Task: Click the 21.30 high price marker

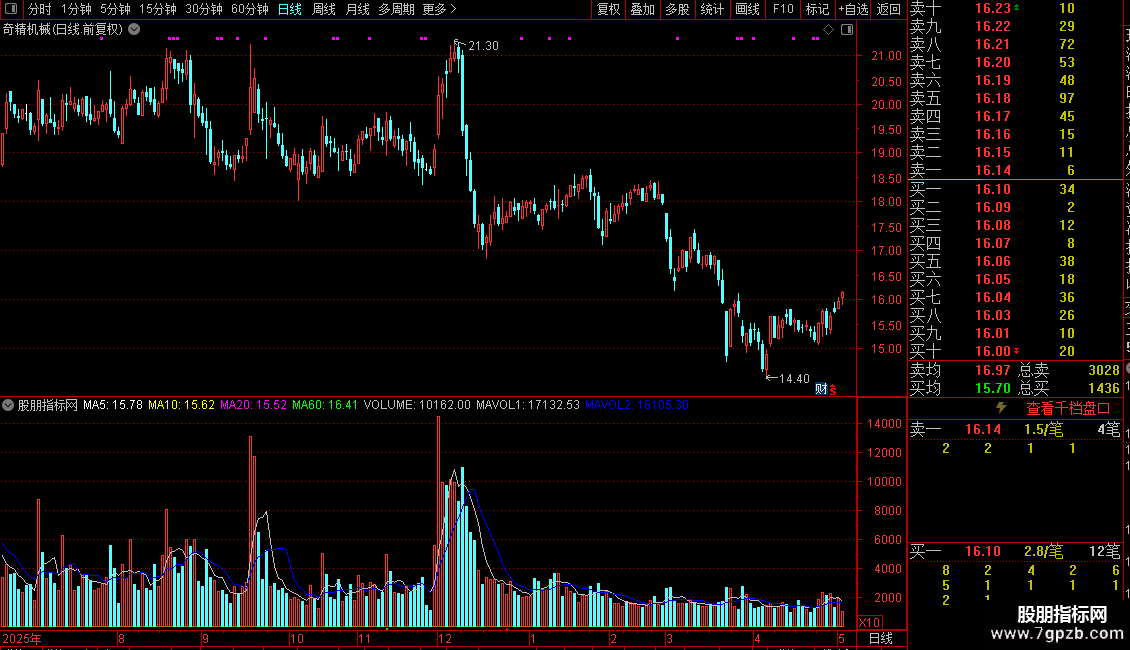Action: (483, 45)
